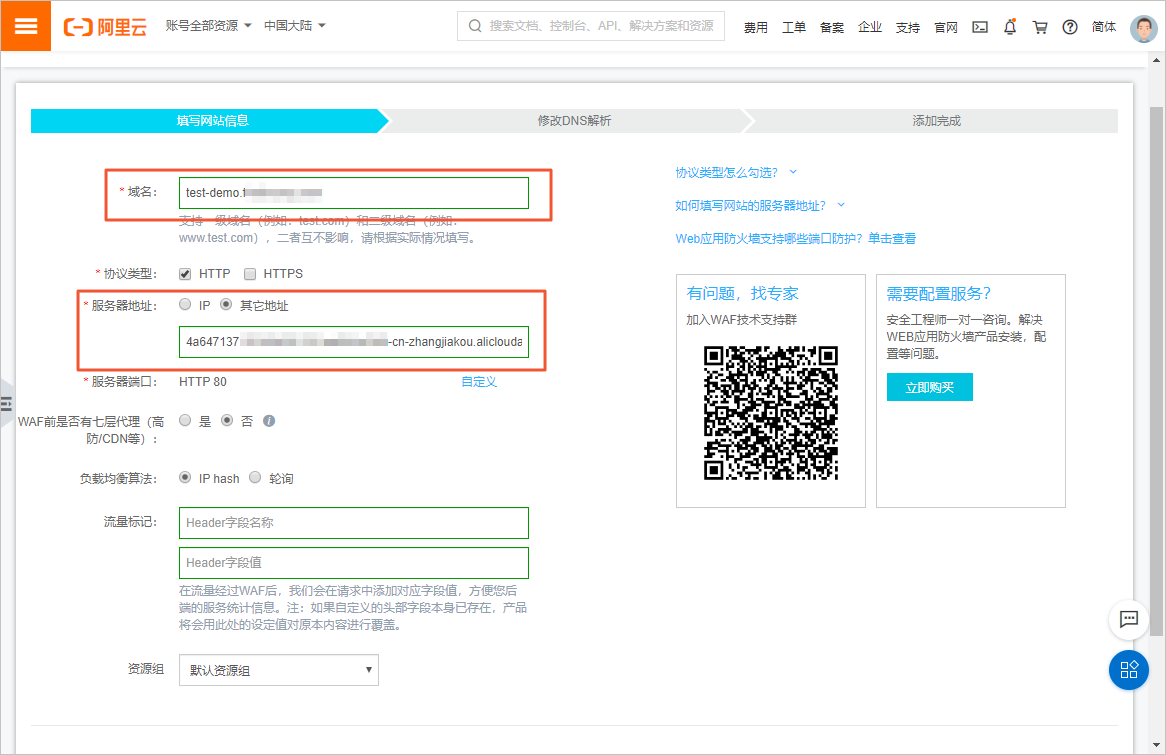Switch language via 简体
The height and width of the screenshot is (755, 1166).
coord(1104,28)
